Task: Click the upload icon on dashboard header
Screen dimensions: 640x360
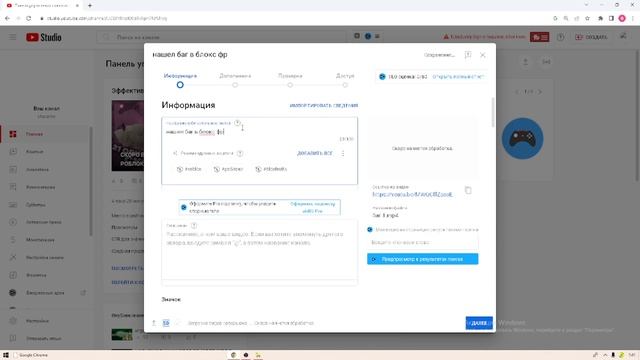Action: pyautogui.click(x=525, y=62)
